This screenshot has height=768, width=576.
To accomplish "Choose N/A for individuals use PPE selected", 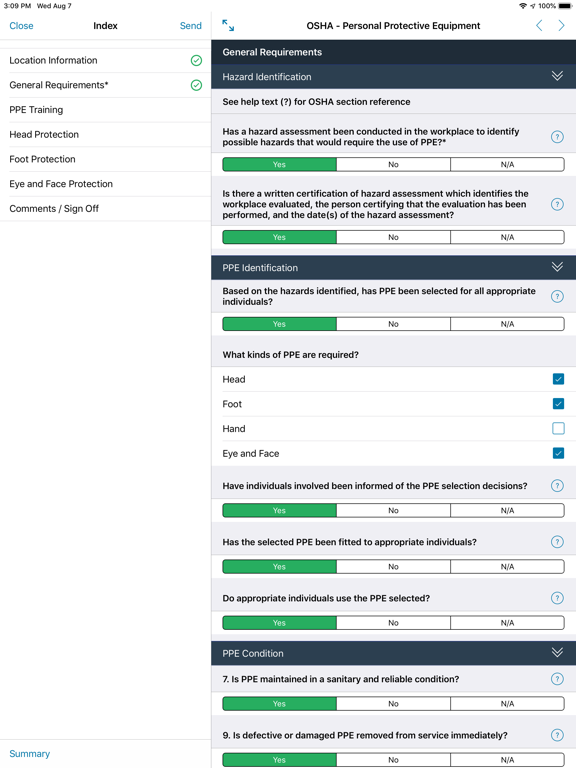I will [507, 623].
